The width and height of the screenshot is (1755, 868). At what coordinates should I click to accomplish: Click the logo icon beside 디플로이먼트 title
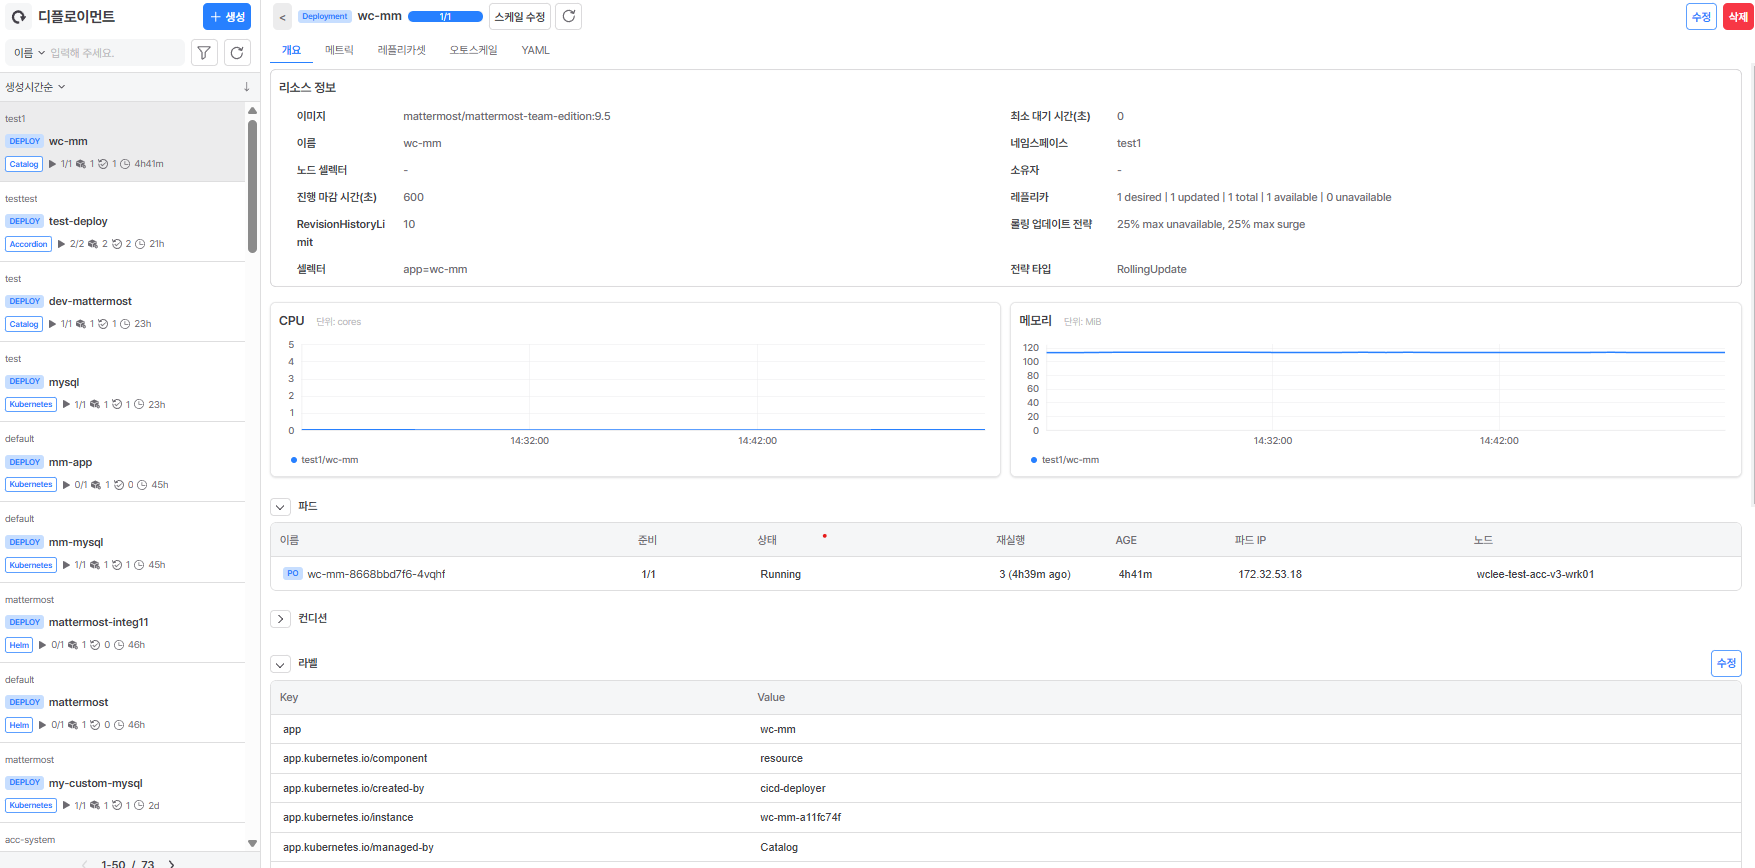pos(19,17)
